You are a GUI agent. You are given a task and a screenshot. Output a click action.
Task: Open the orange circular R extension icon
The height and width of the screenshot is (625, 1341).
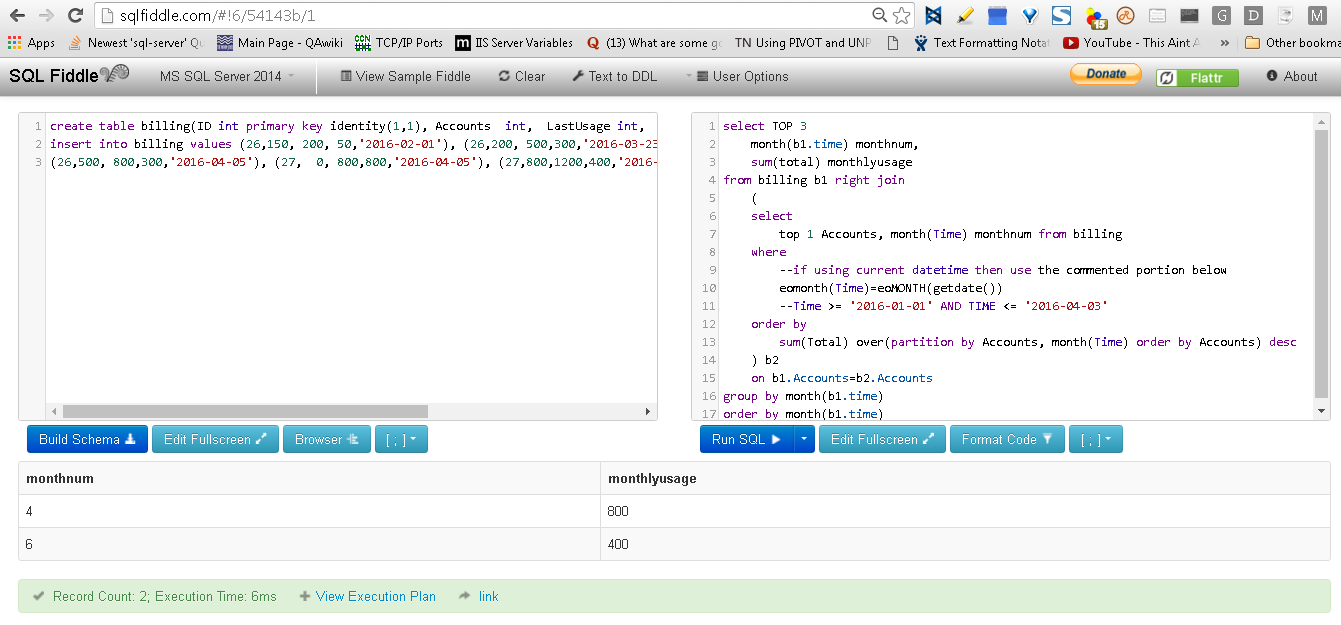(1125, 16)
